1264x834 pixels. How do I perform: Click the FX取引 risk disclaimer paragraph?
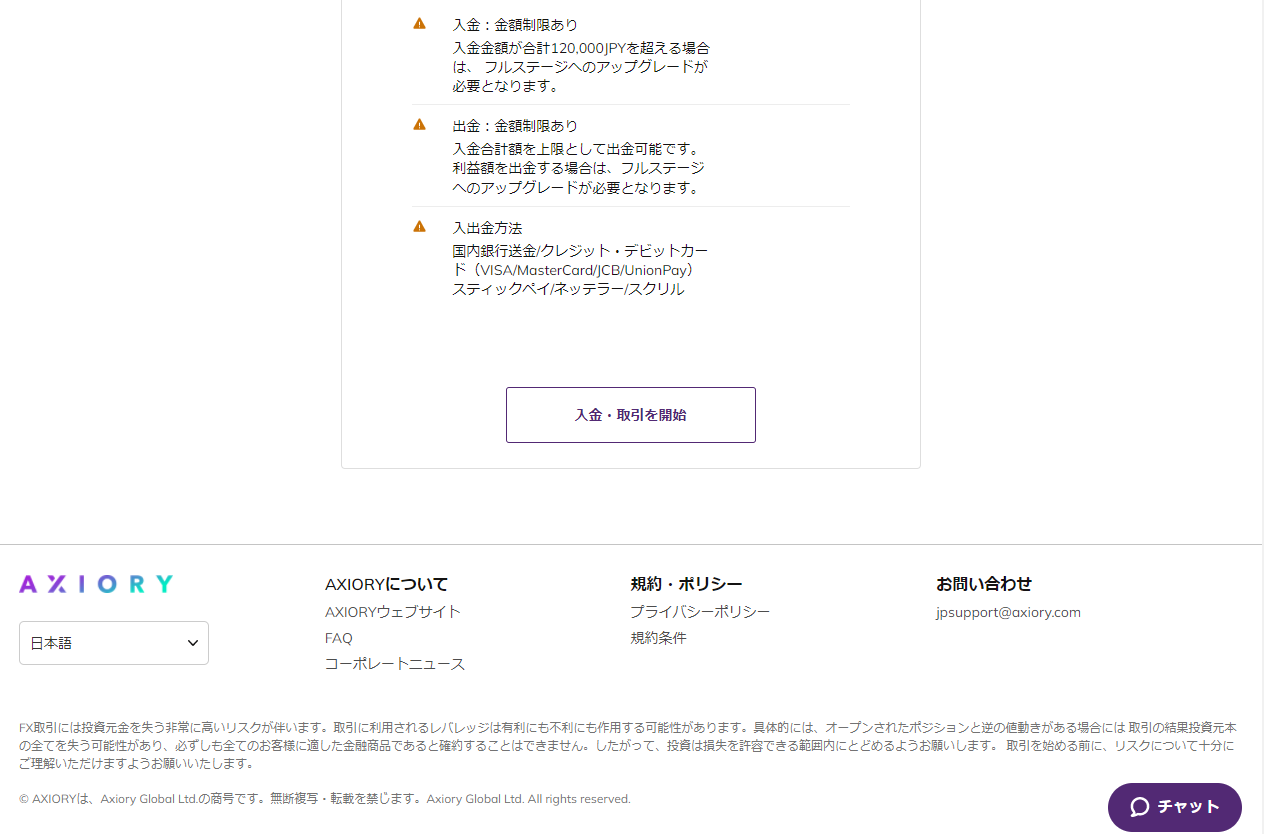pos(628,745)
